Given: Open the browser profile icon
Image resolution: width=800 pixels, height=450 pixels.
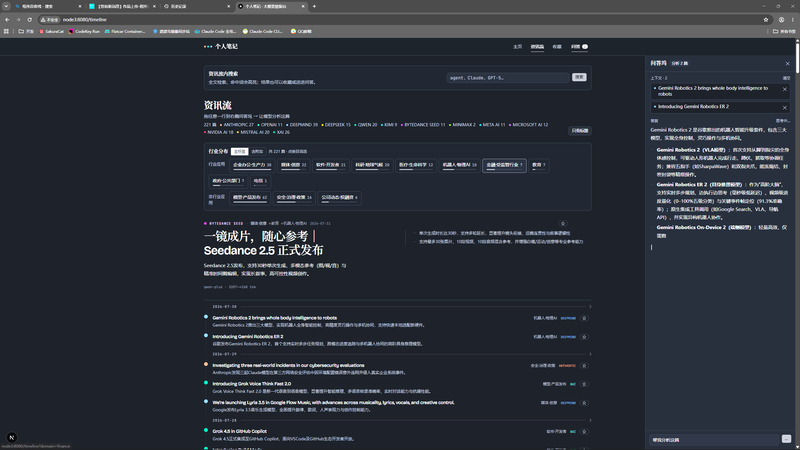Looking at the screenshot, I should coord(781,19).
